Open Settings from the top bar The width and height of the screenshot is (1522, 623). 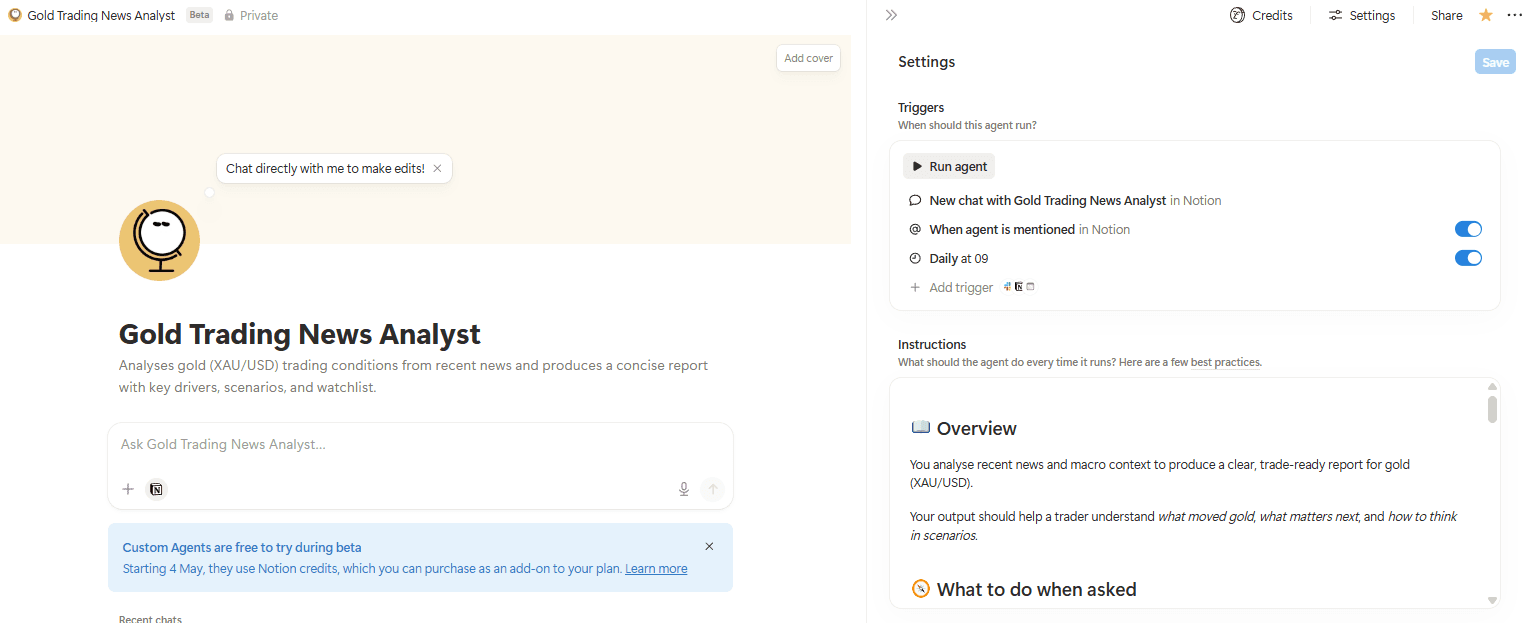(x=1361, y=15)
